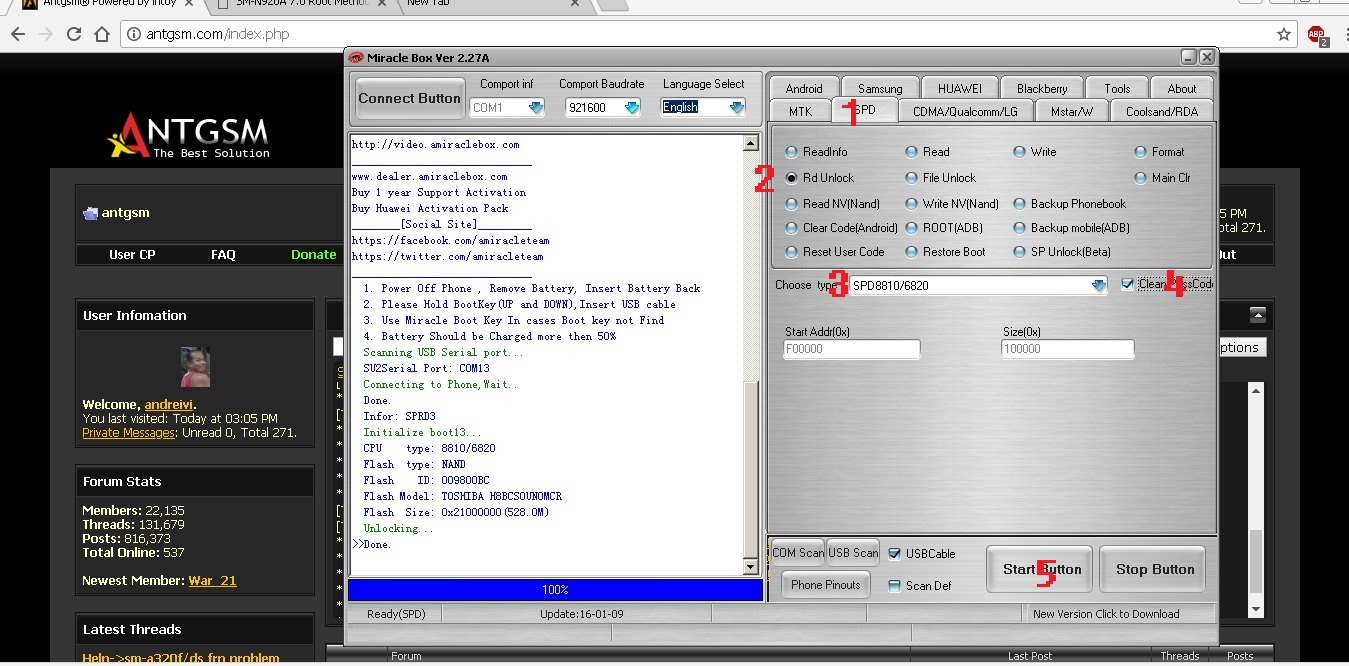Click the ANTGSM forum logo
Viewport: 1349px width, 666px height.
(x=188, y=135)
